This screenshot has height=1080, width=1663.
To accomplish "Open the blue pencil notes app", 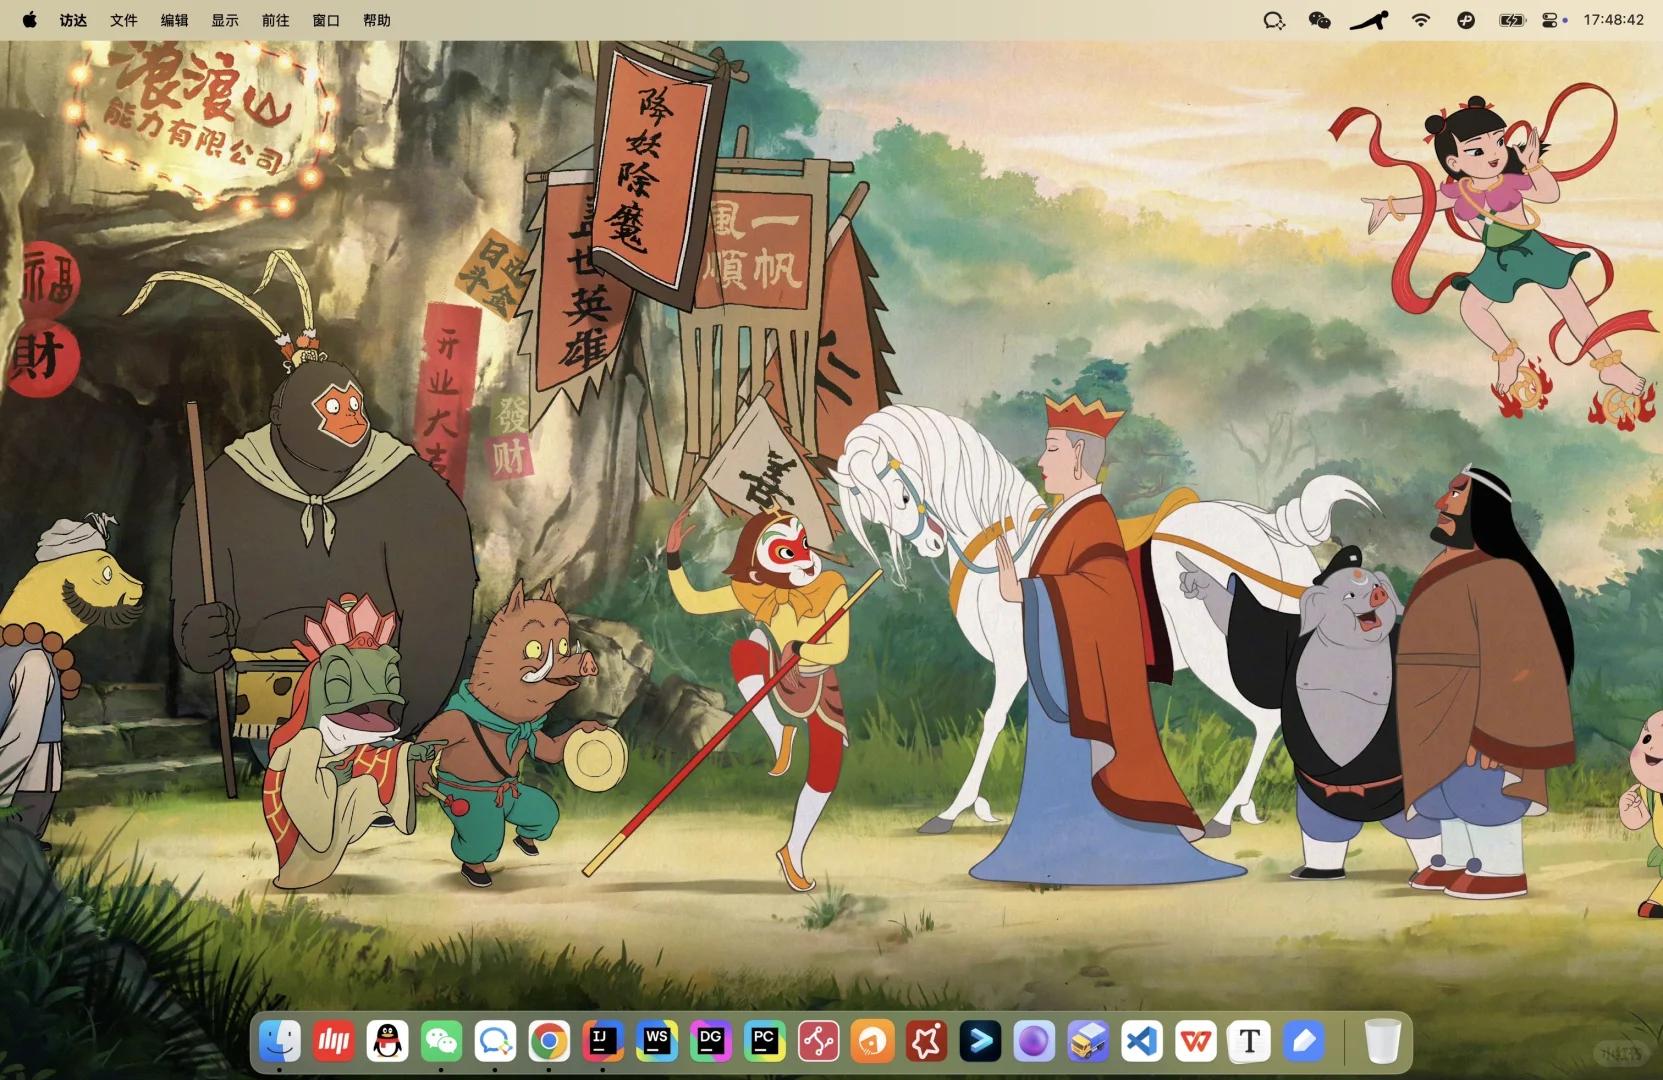I will pos(1304,1042).
